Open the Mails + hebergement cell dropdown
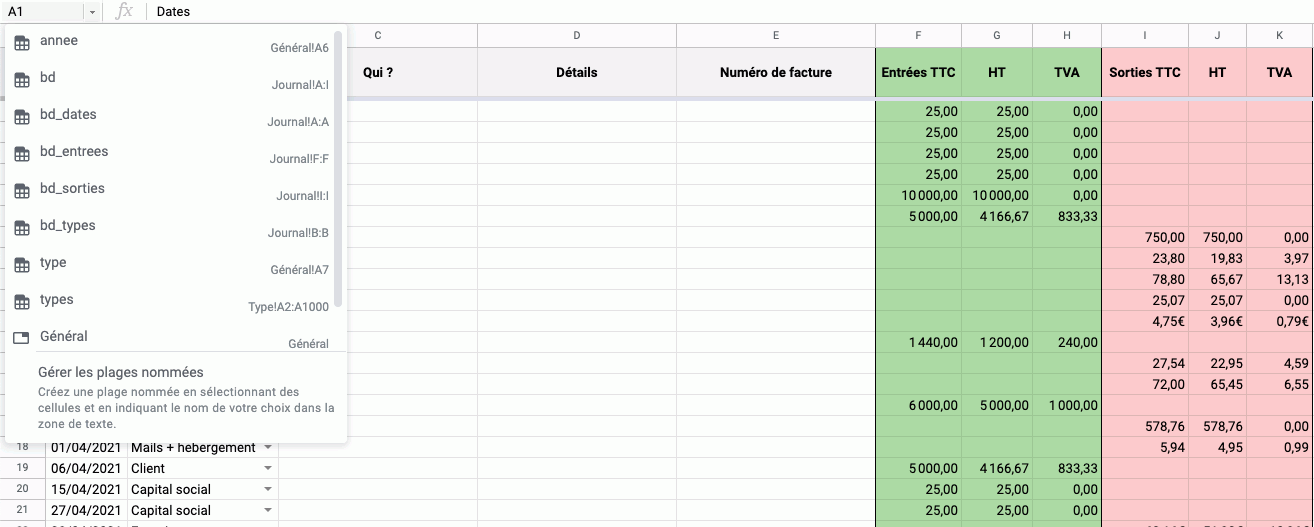 pos(268,447)
